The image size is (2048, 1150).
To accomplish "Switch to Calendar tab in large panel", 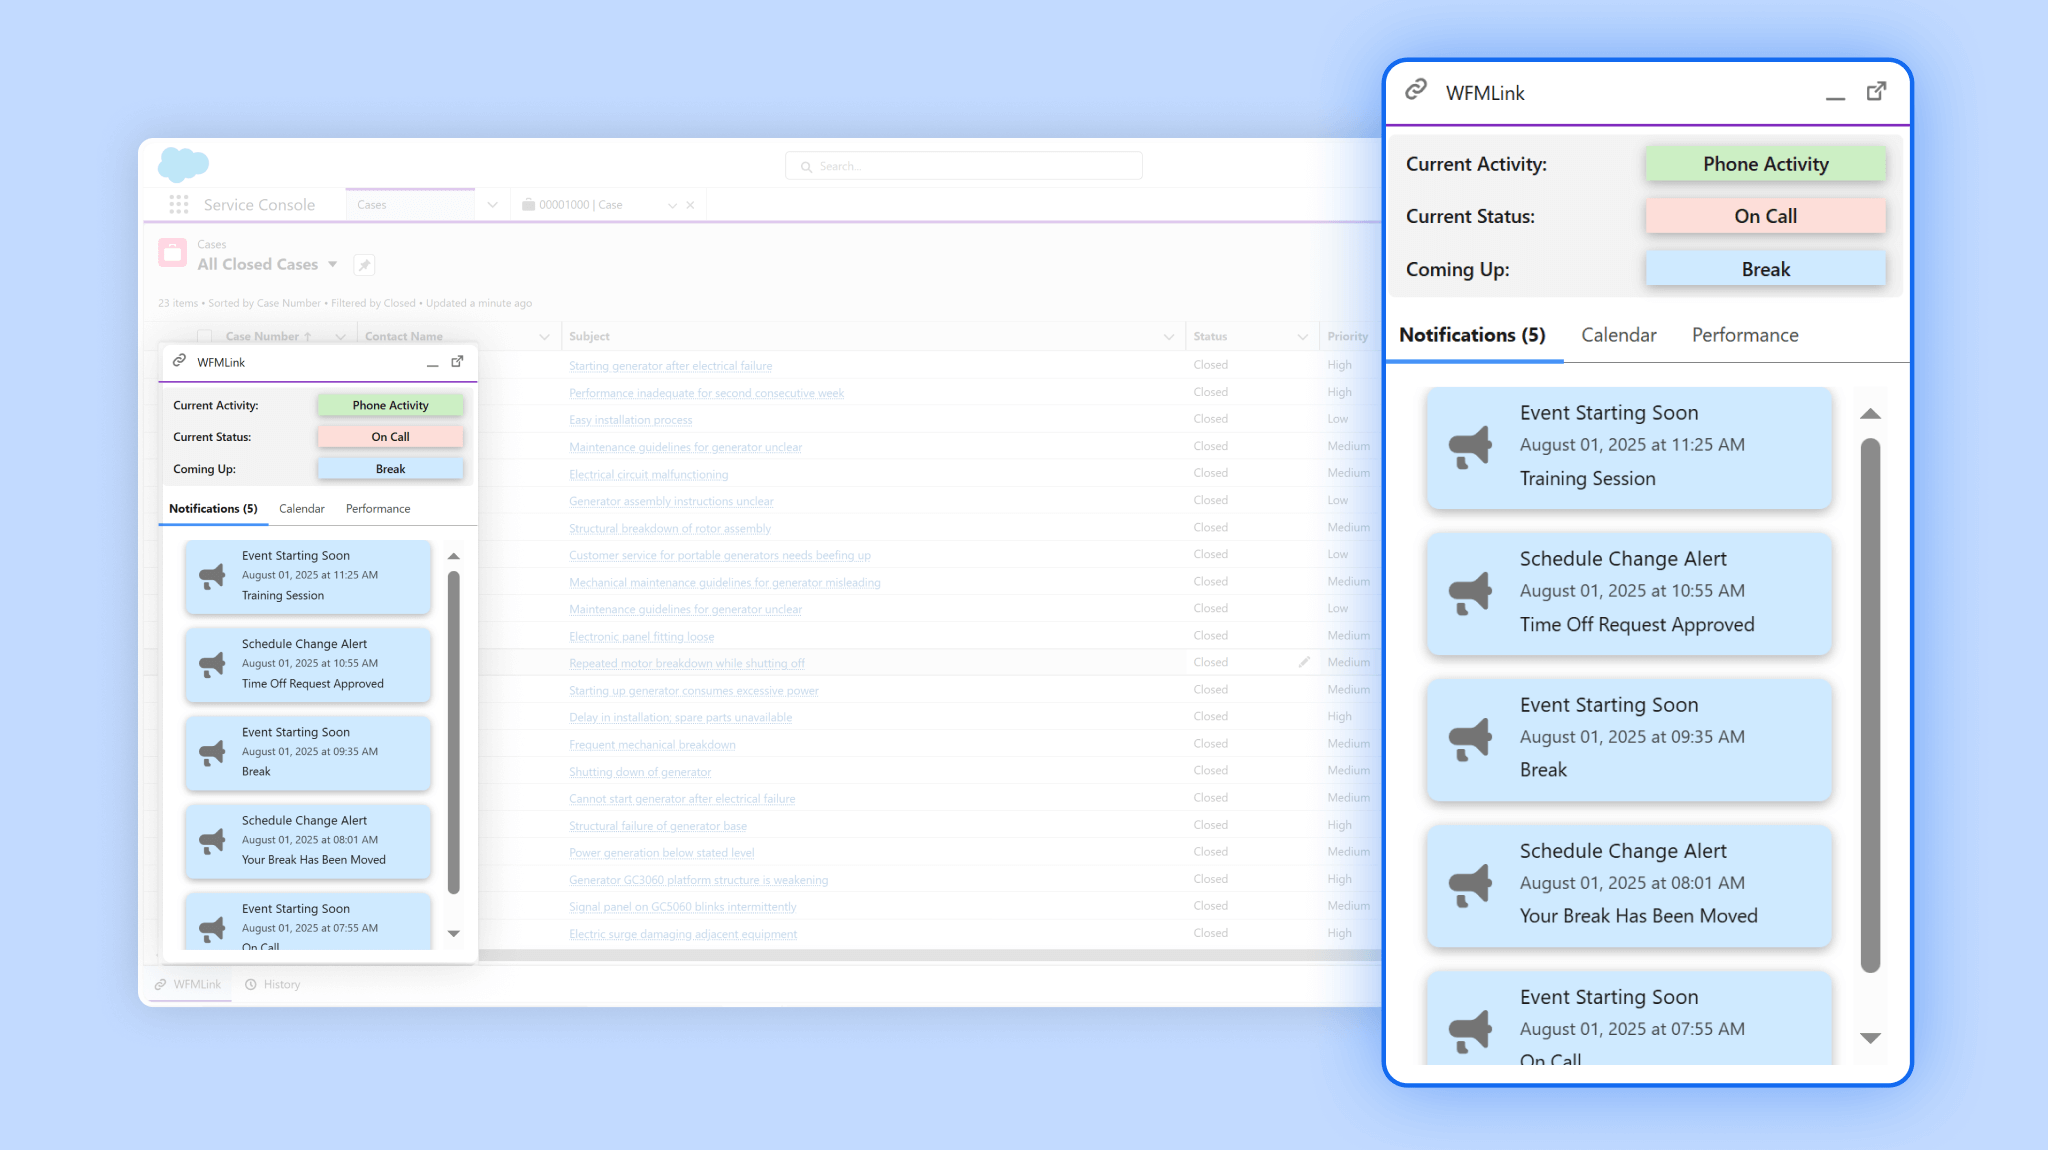I will pos(1618,335).
